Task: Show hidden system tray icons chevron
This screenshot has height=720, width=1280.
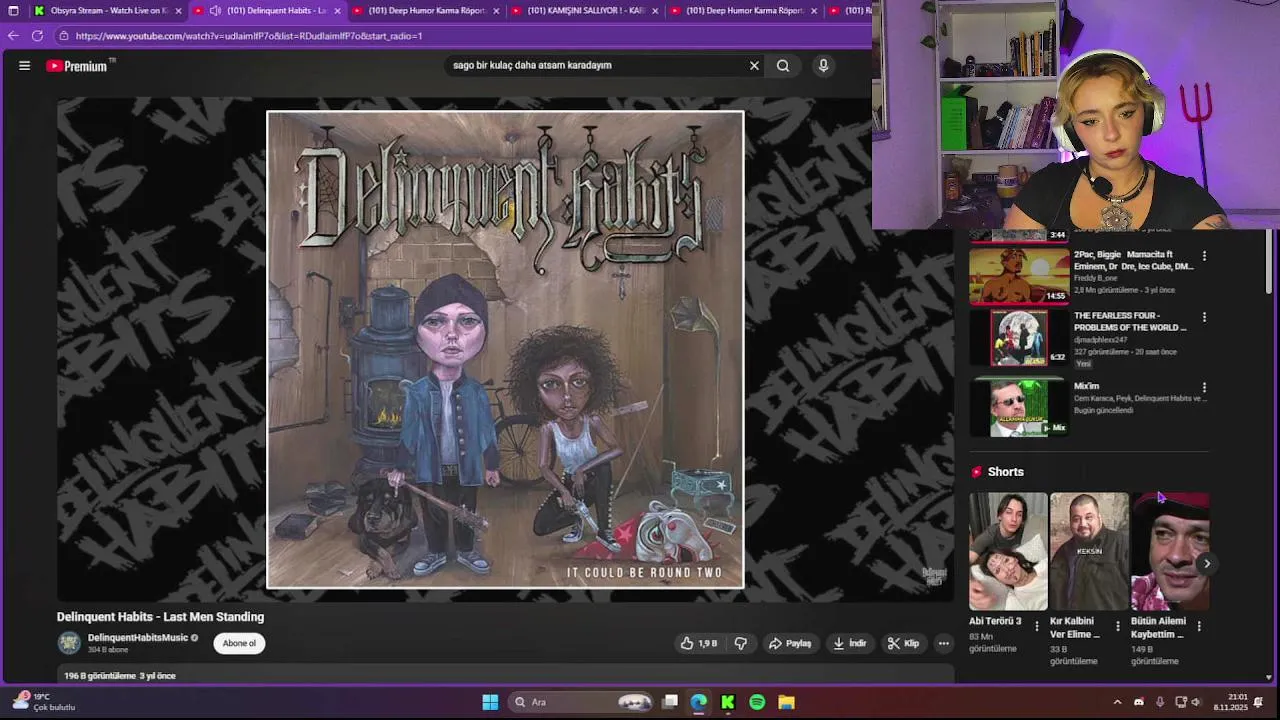Action: point(1117,702)
